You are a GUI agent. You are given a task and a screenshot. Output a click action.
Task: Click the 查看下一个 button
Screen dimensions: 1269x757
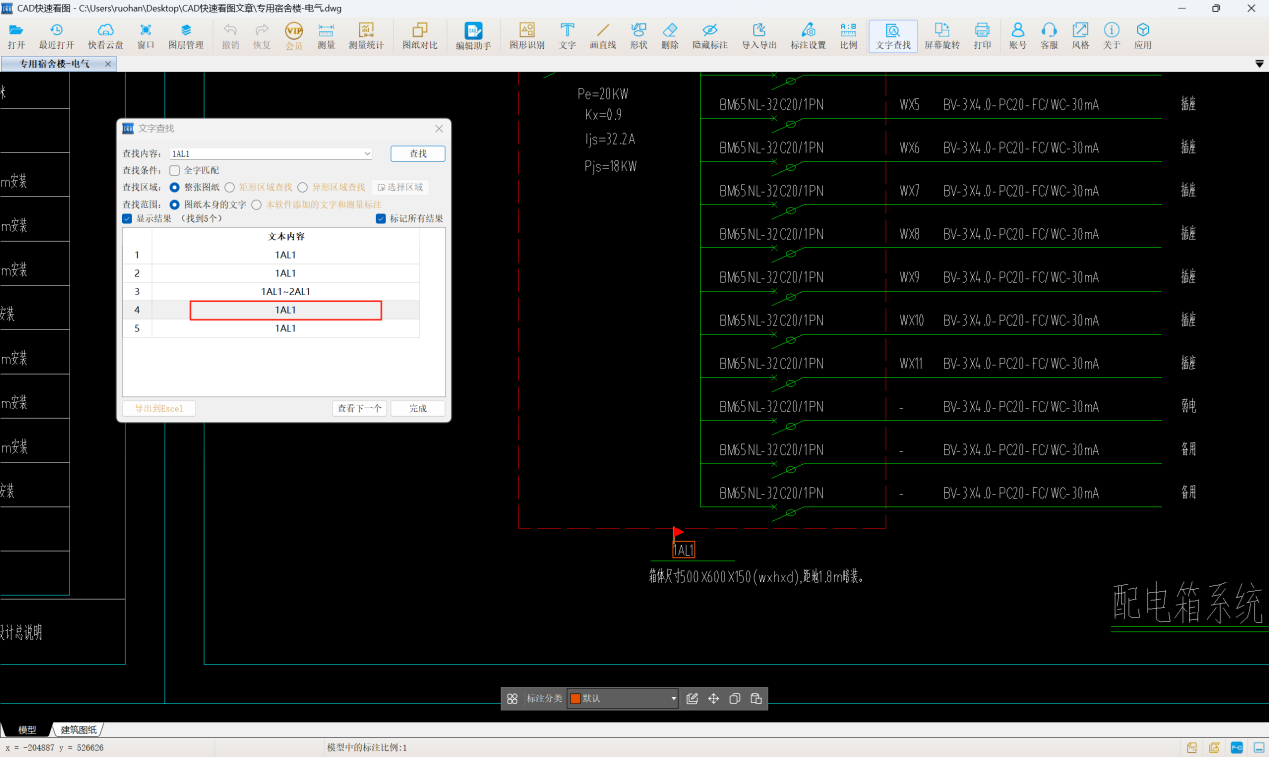click(359, 408)
